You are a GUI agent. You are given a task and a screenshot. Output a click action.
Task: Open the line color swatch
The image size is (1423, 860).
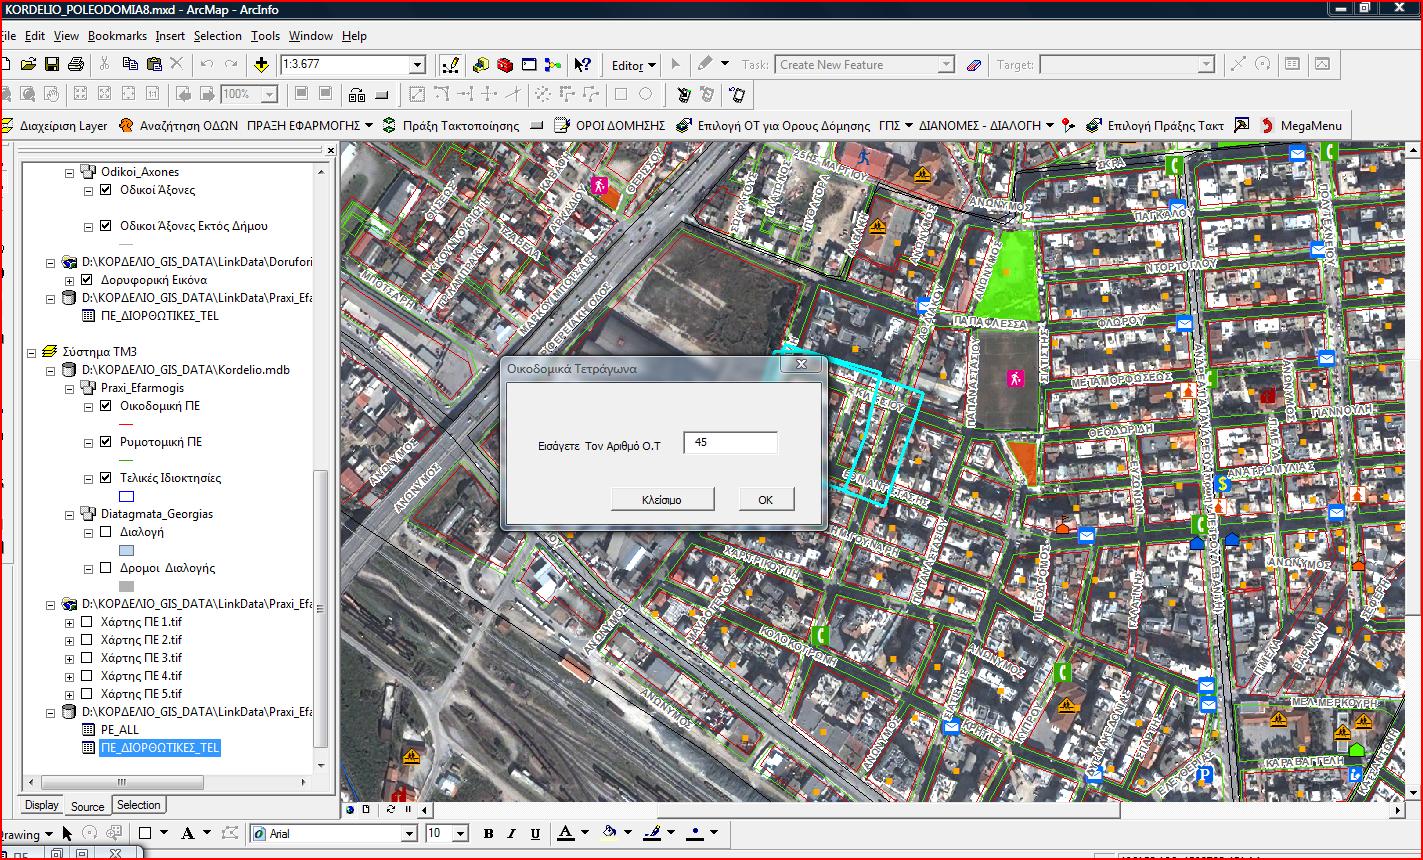click(652, 833)
